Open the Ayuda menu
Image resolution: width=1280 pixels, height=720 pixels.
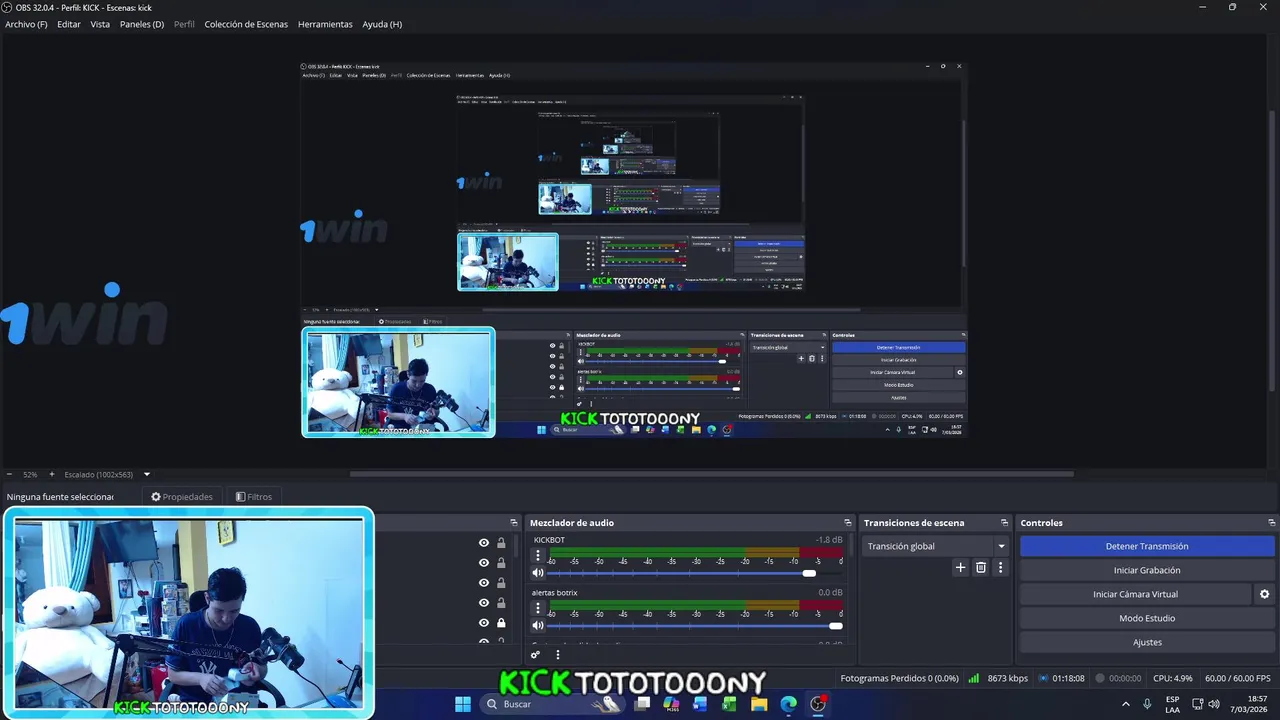(x=382, y=24)
